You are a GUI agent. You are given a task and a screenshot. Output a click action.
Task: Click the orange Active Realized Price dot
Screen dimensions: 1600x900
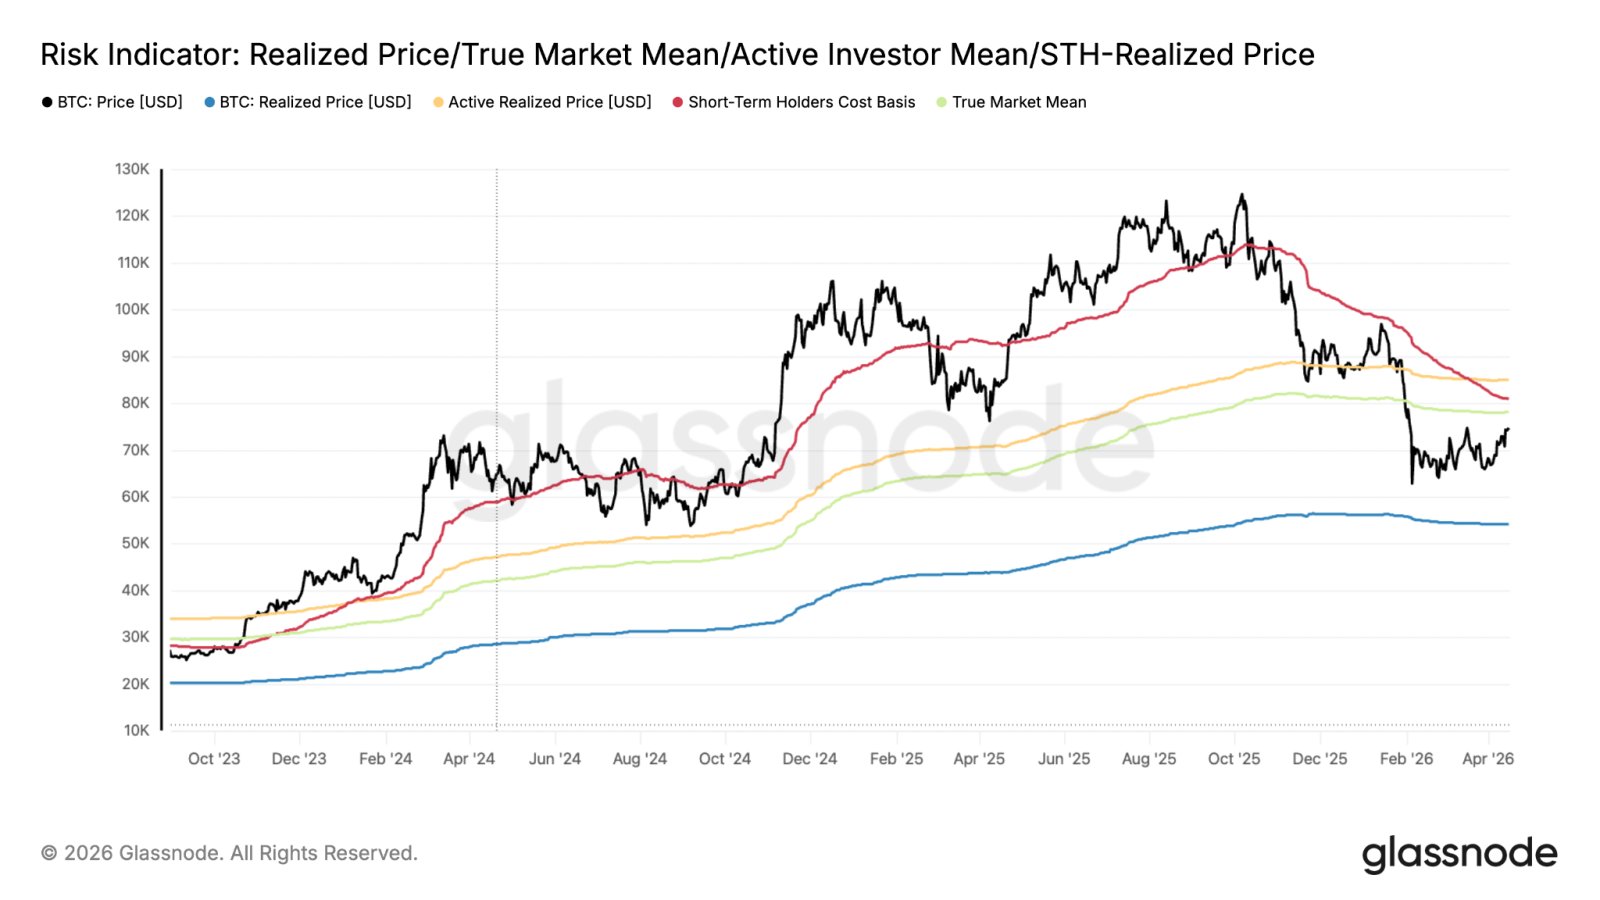tap(438, 102)
